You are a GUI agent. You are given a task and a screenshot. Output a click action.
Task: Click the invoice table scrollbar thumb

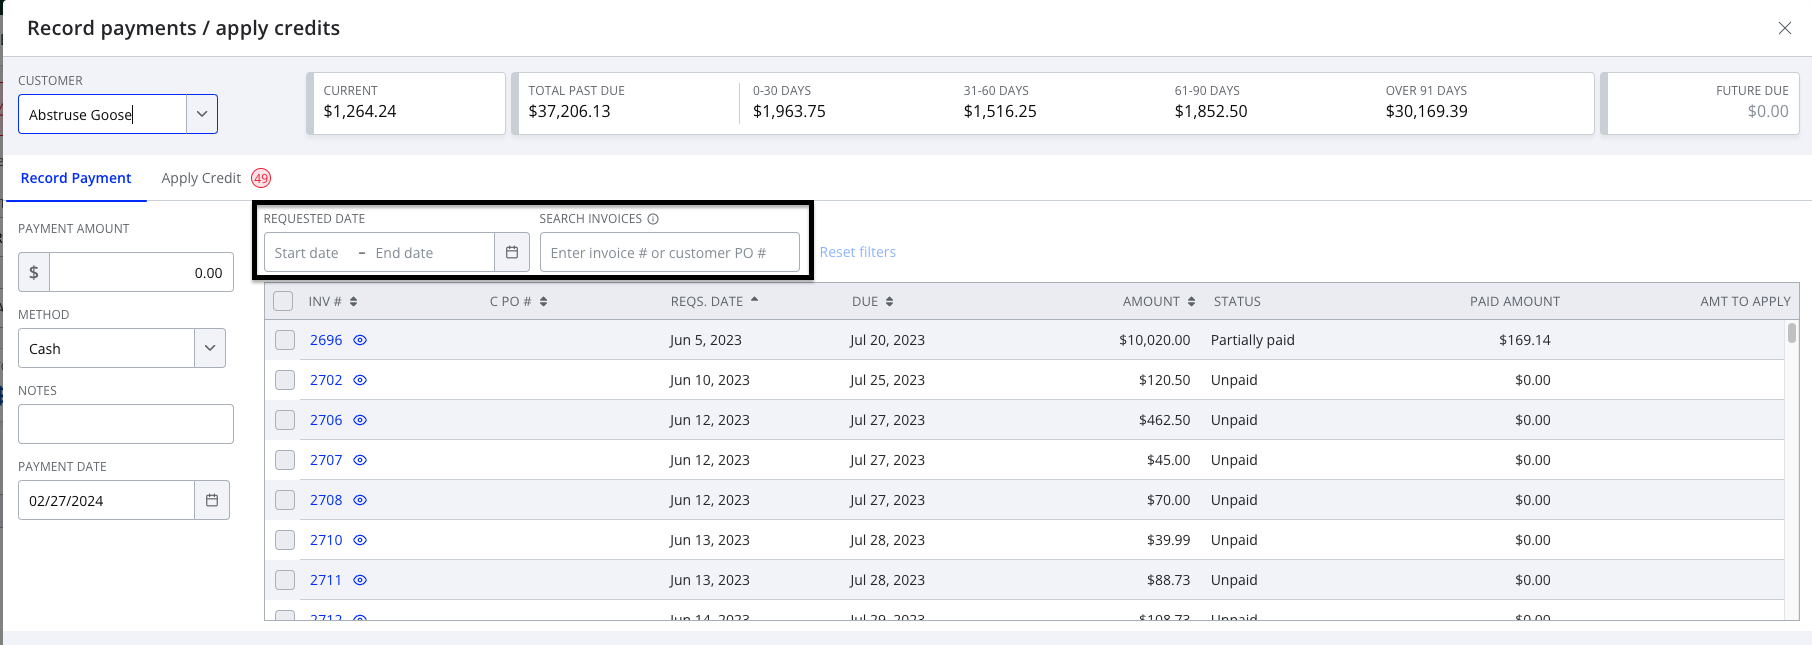point(1792,333)
